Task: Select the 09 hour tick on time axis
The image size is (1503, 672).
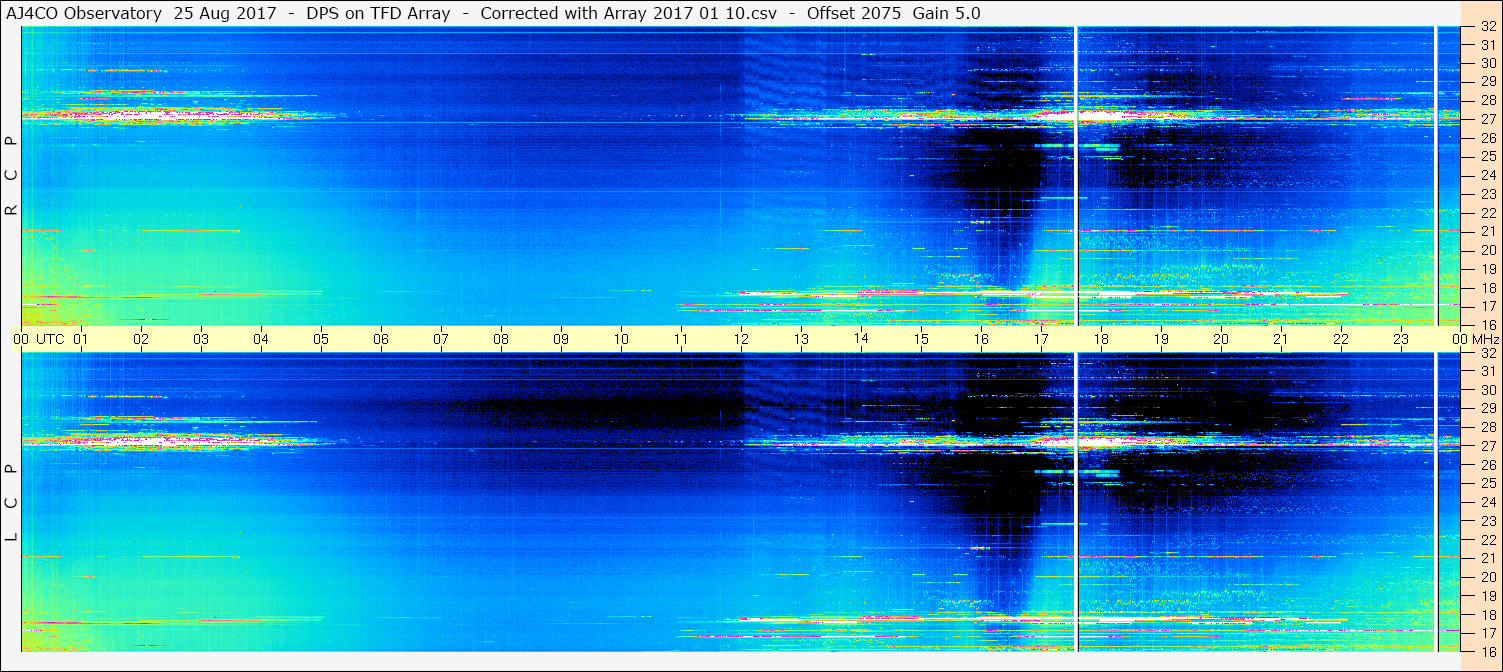Action: point(561,339)
